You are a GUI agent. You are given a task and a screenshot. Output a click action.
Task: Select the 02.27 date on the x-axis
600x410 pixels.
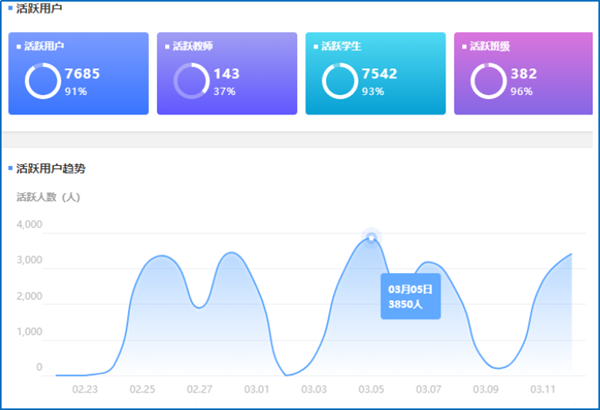pos(199,389)
